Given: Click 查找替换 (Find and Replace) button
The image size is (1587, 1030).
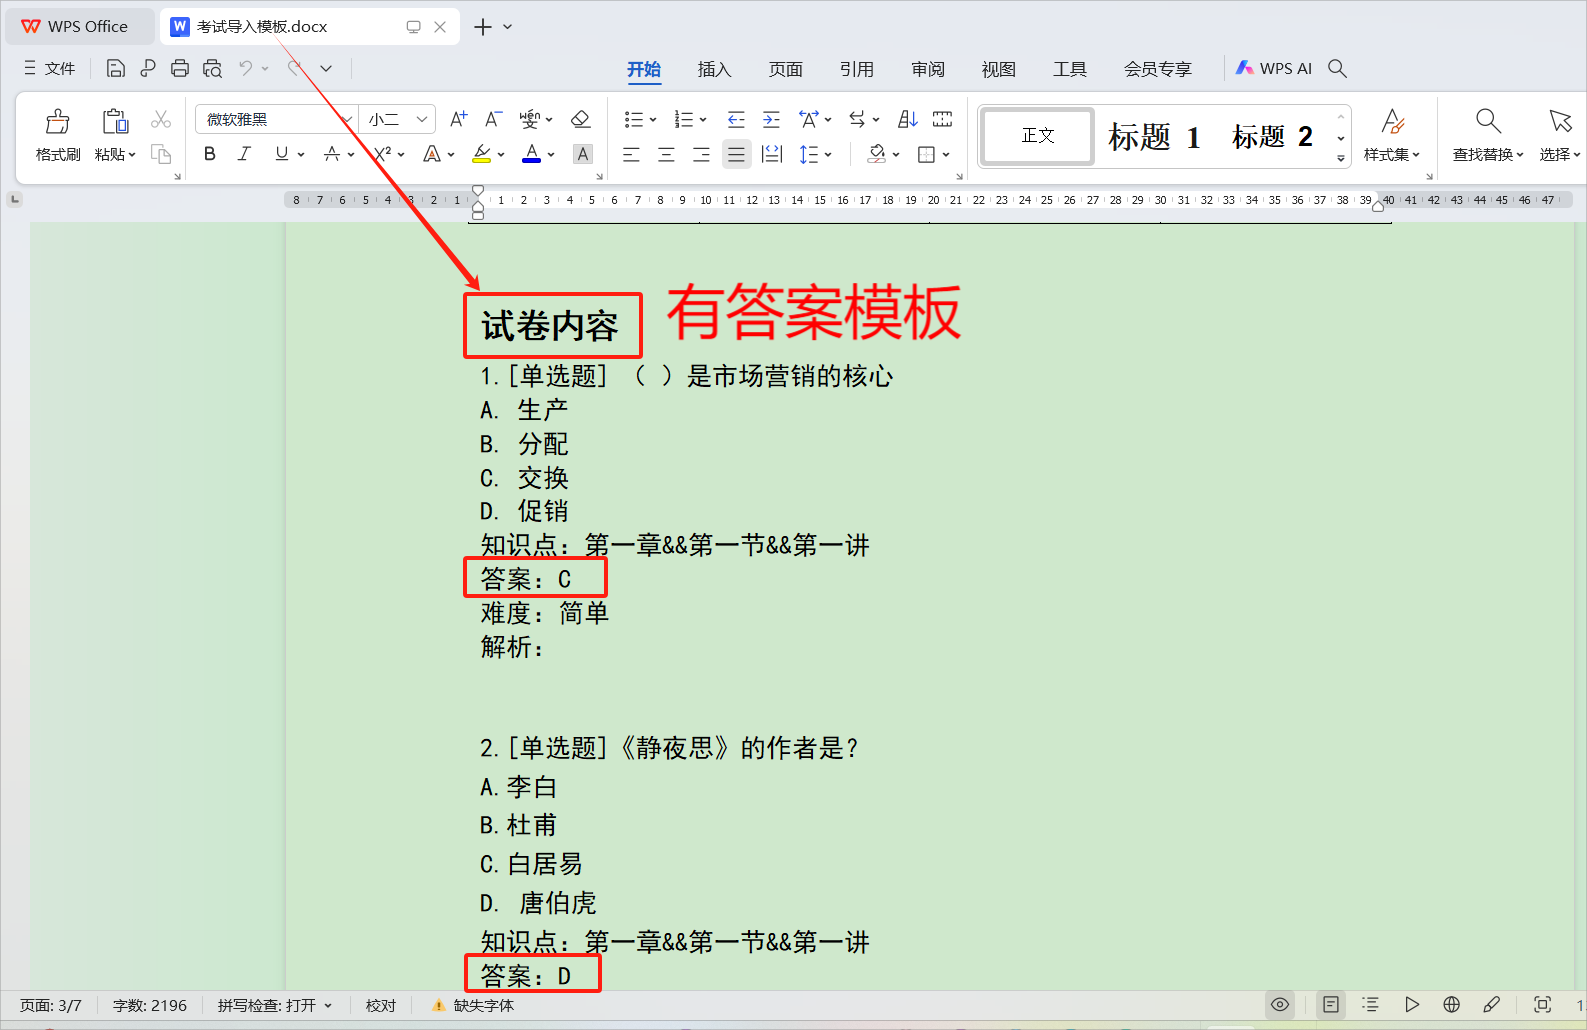Looking at the screenshot, I should 1487,134.
